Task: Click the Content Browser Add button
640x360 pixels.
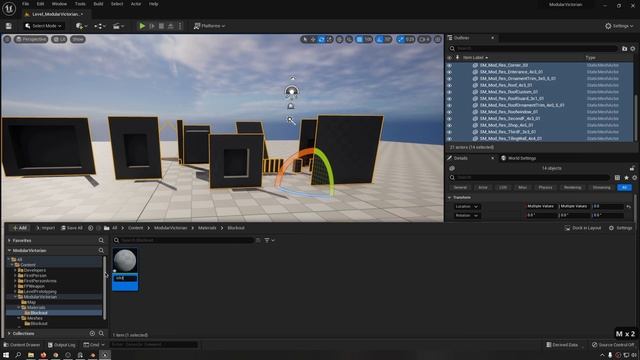Action: point(19,228)
